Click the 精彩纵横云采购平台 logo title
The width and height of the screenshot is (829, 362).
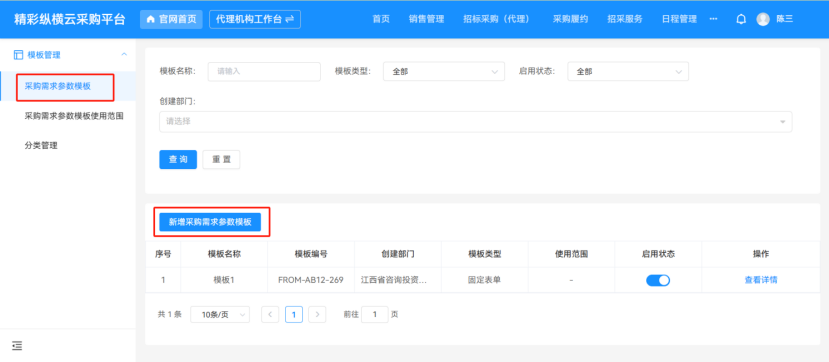tap(70, 20)
